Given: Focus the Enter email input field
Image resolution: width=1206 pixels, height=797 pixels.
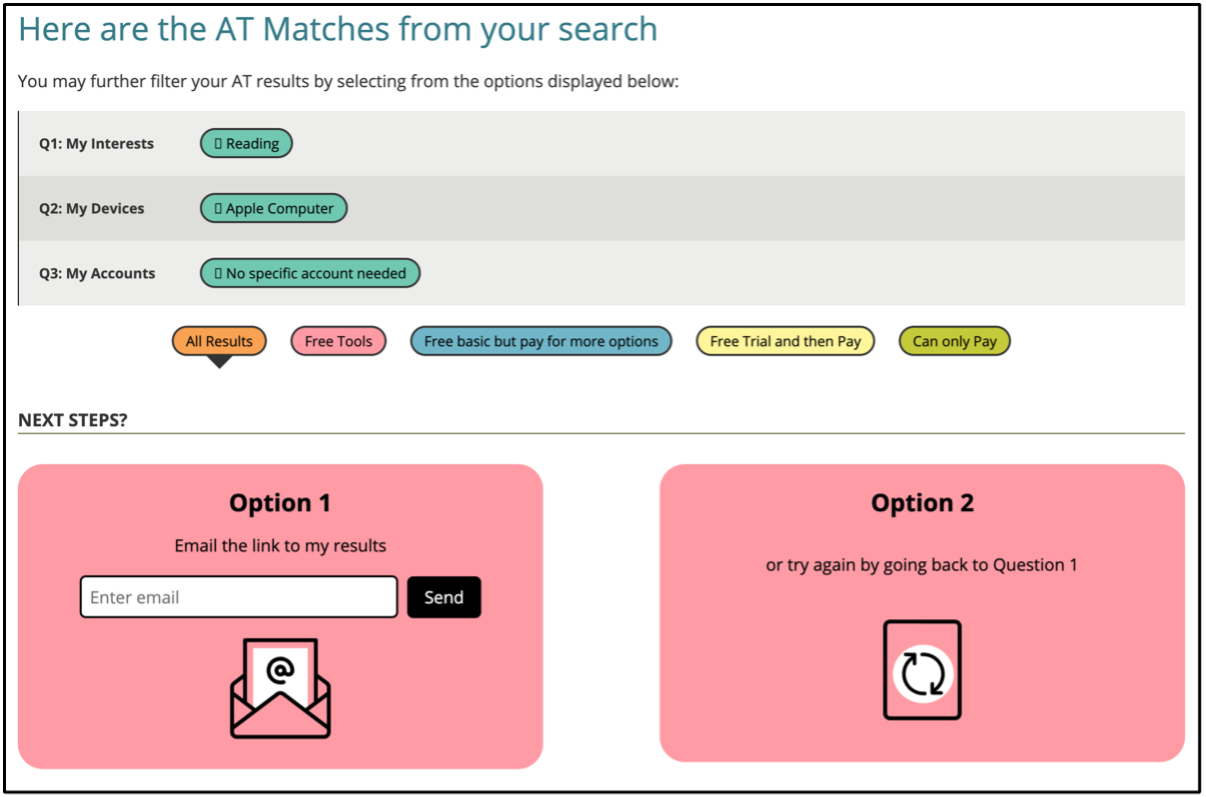Looking at the screenshot, I should pyautogui.click(x=239, y=597).
